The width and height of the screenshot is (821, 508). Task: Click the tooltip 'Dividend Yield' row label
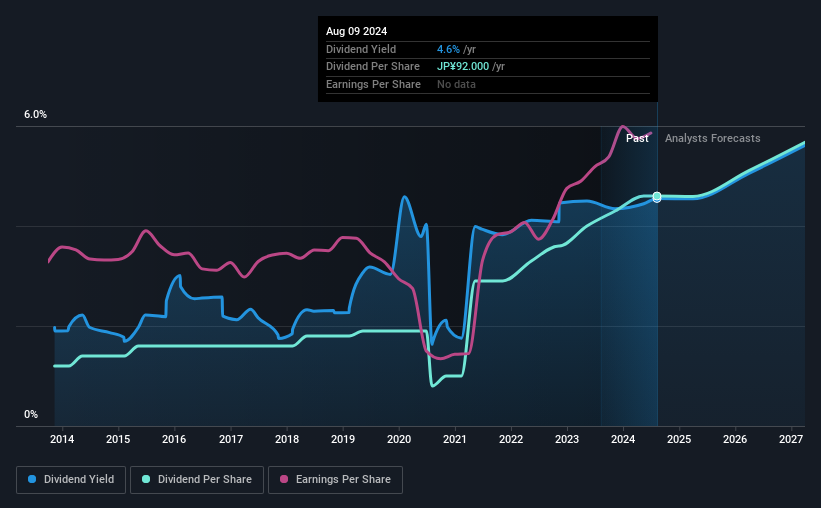[361, 49]
